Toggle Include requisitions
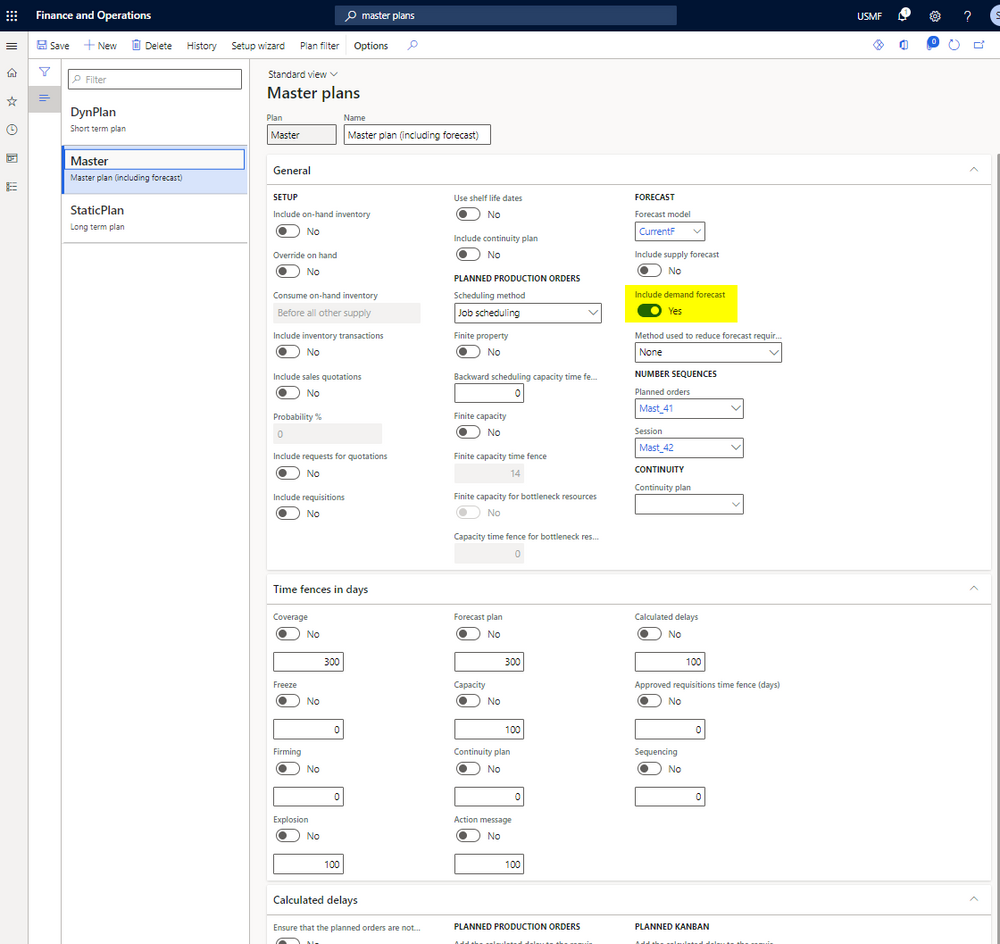Screen dimensions: 1000x944 point(288,513)
